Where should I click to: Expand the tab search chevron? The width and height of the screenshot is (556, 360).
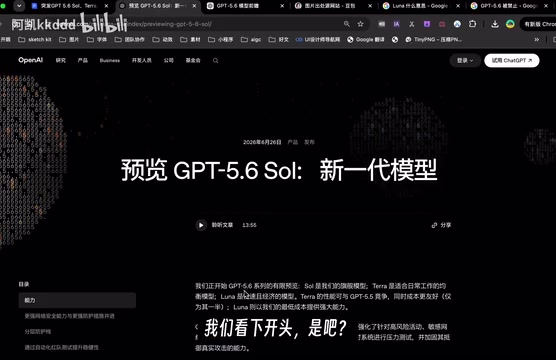(19, 6)
